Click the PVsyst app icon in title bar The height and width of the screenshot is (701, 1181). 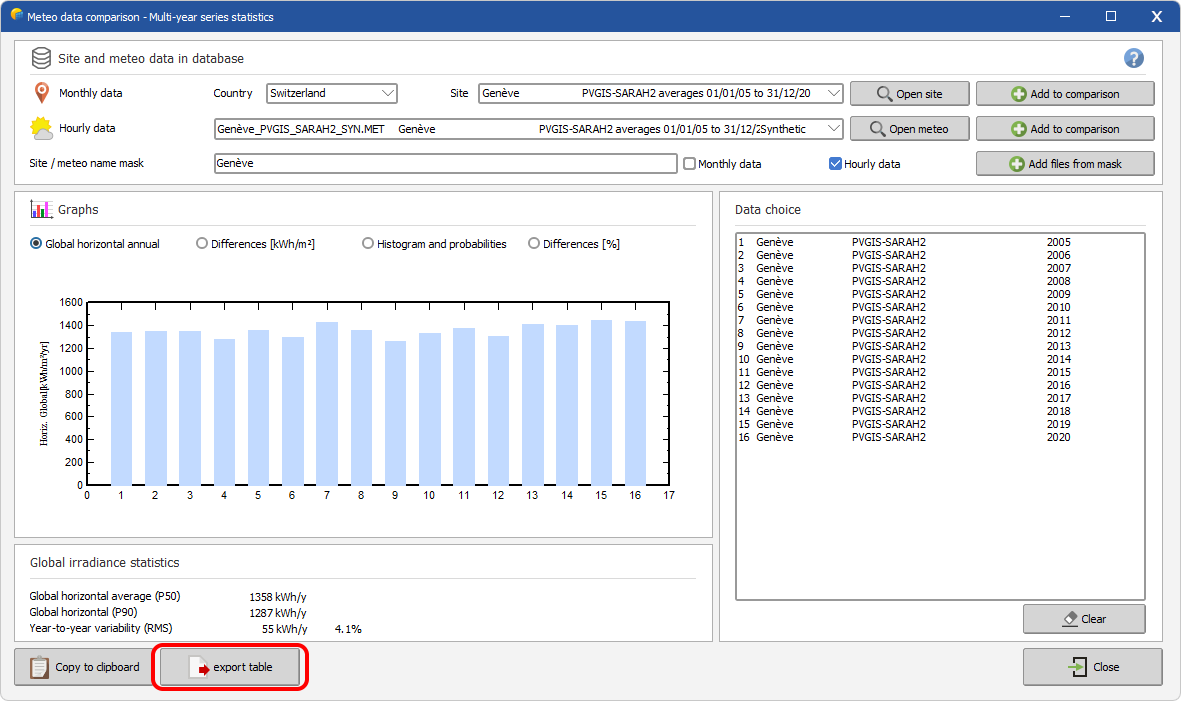tap(16, 16)
